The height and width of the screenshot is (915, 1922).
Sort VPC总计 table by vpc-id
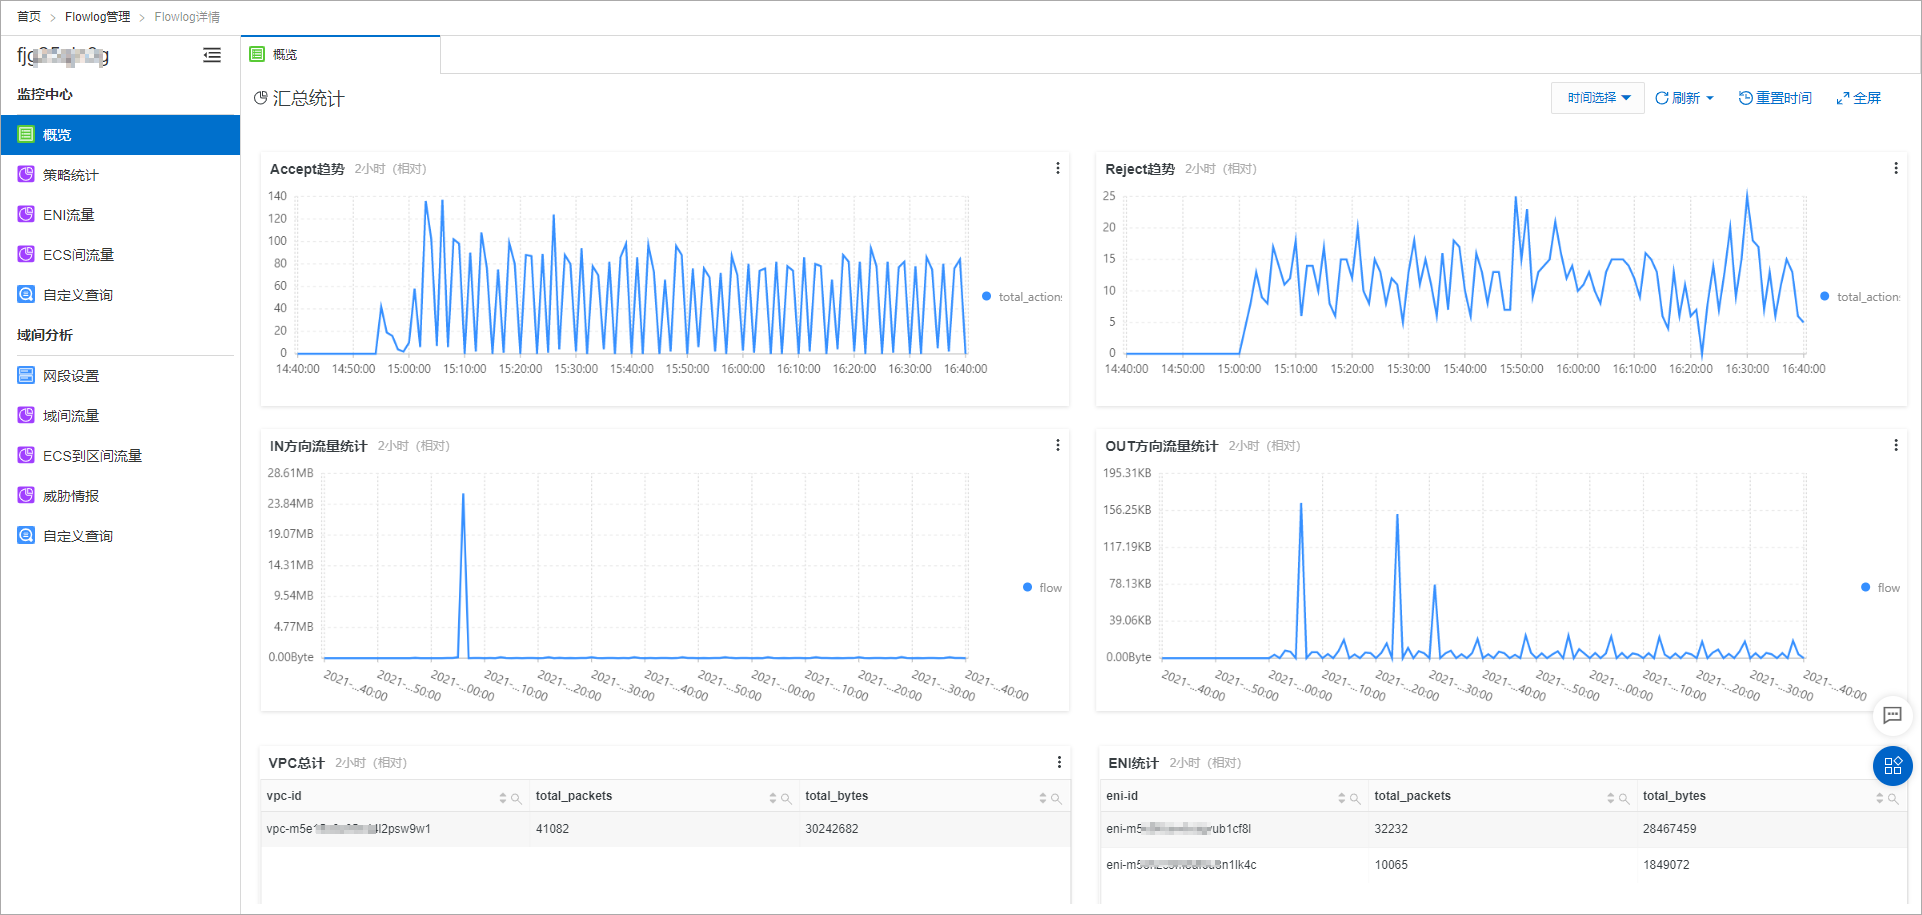(503, 798)
